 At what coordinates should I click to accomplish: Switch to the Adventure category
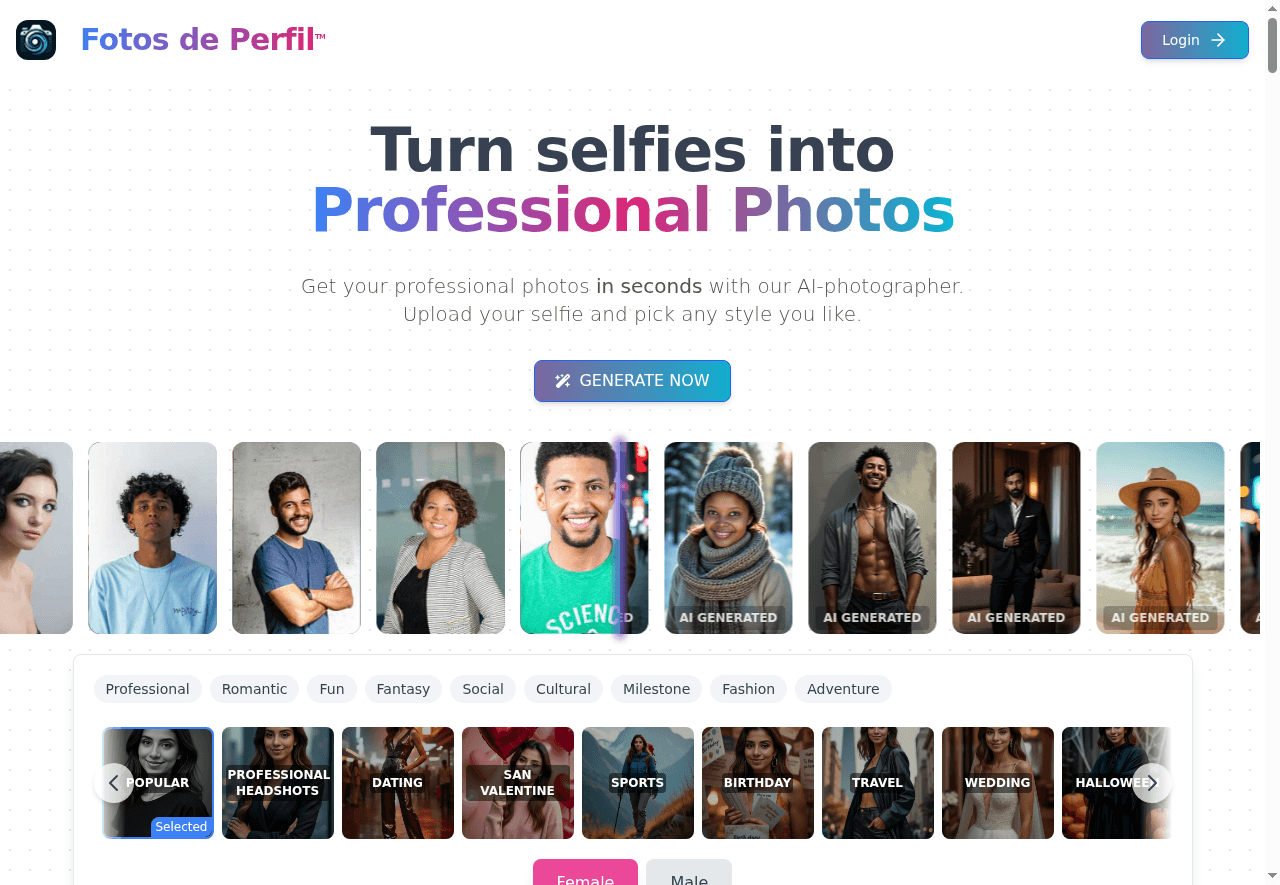point(843,689)
